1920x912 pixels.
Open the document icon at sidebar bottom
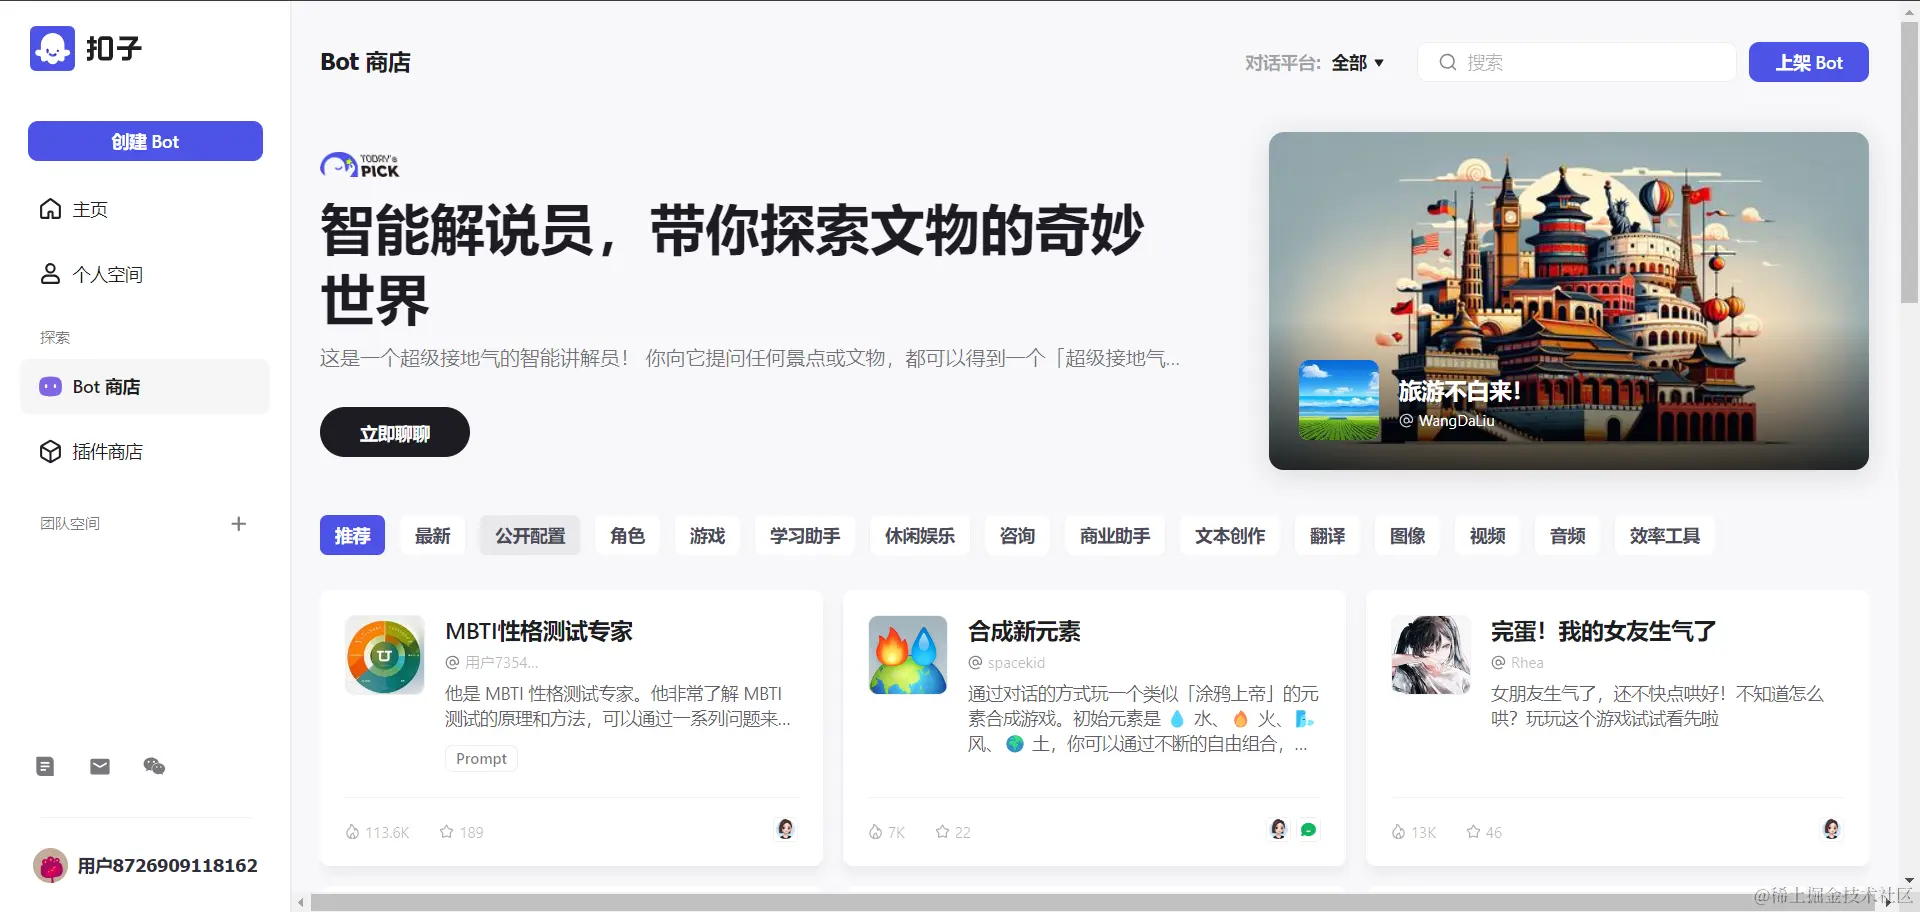pyautogui.click(x=45, y=767)
